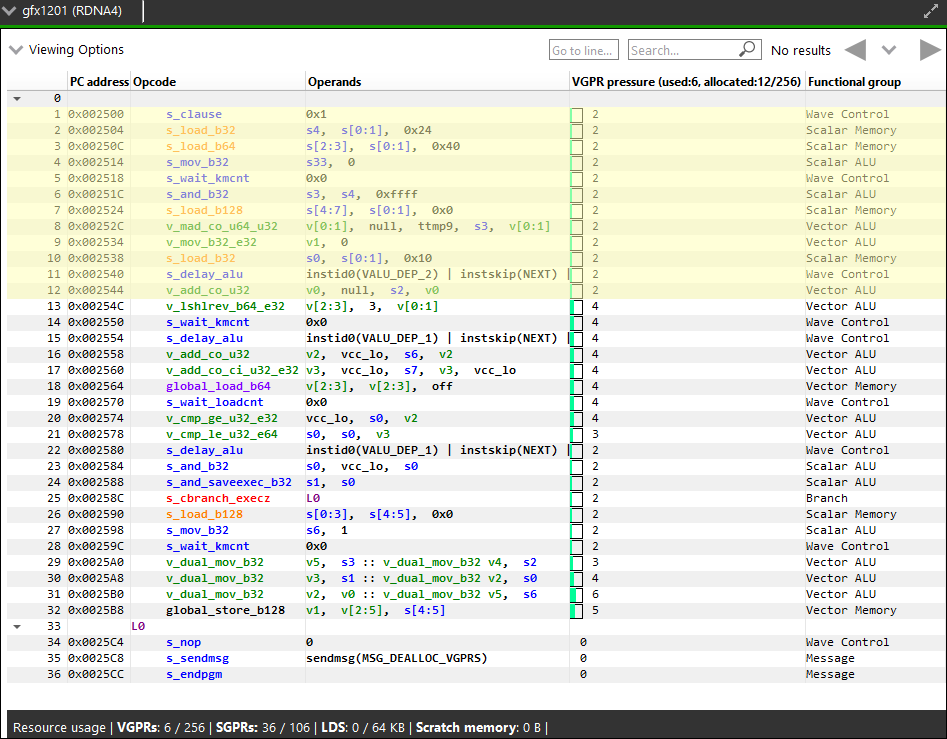
Task: Collapse code block 0 tree arrow
Action: pos(17,98)
